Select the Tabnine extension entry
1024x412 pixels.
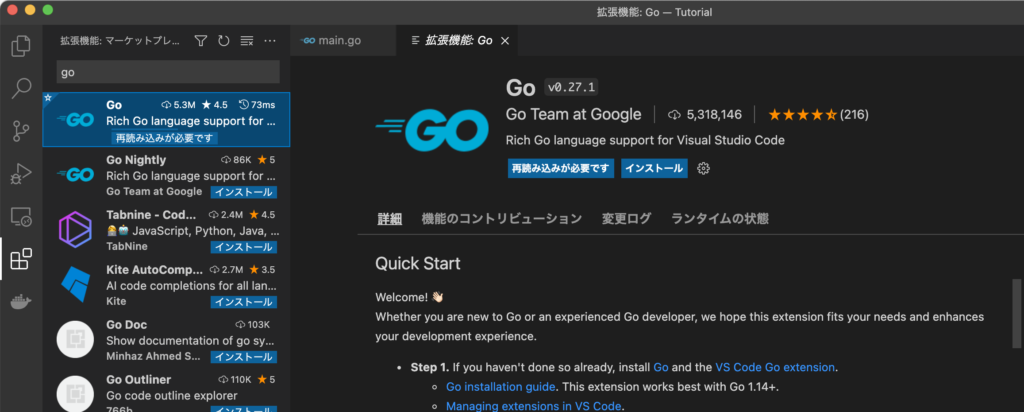coord(167,229)
